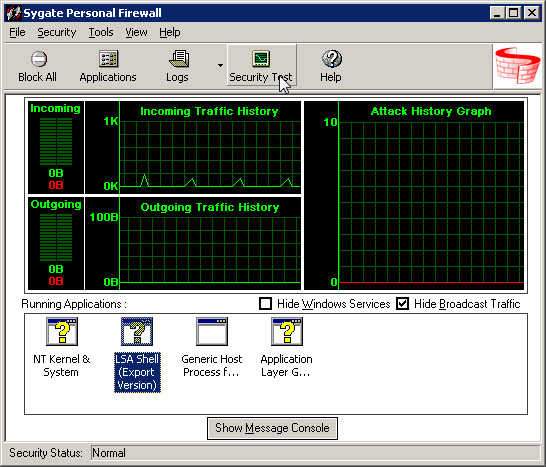This screenshot has width=546, height=467.
Task: Click the Attack History Graph panel
Action: [x=414, y=195]
